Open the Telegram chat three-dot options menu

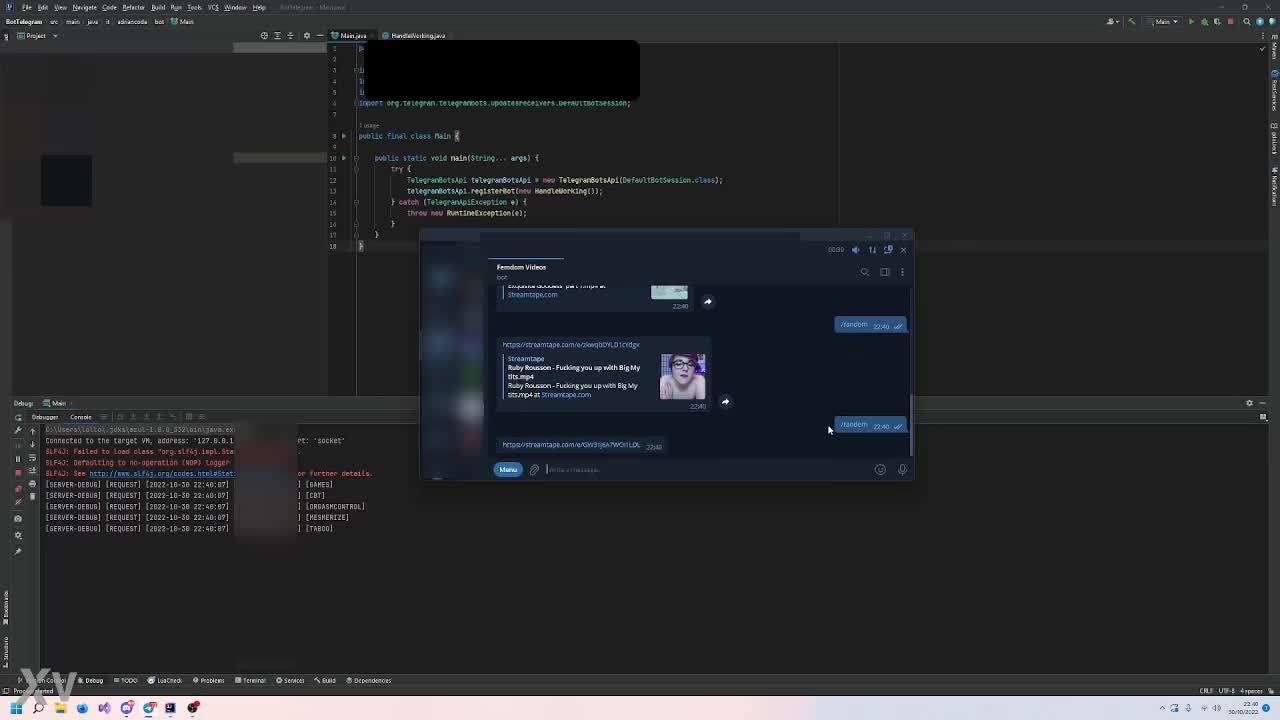coord(902,272)
